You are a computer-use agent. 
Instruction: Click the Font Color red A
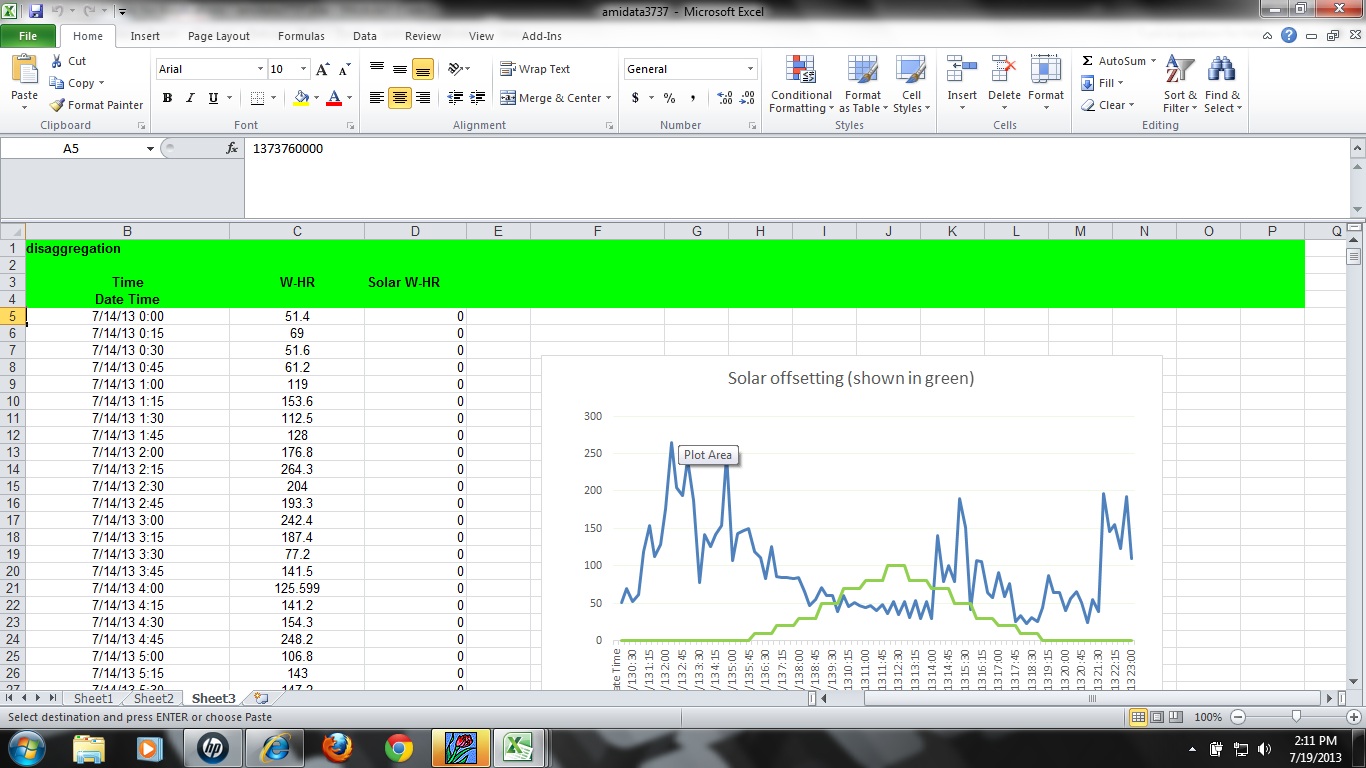click(333, 98)
